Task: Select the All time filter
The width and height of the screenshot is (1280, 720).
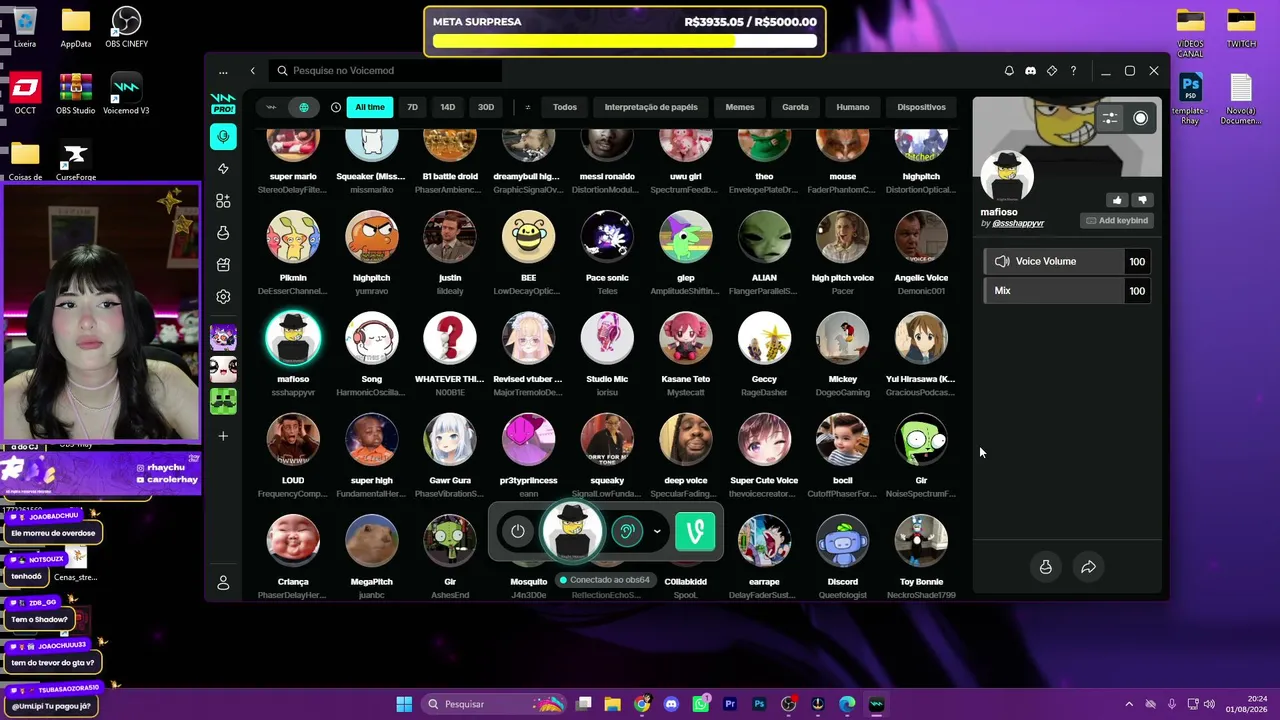Action: point(370,107)
